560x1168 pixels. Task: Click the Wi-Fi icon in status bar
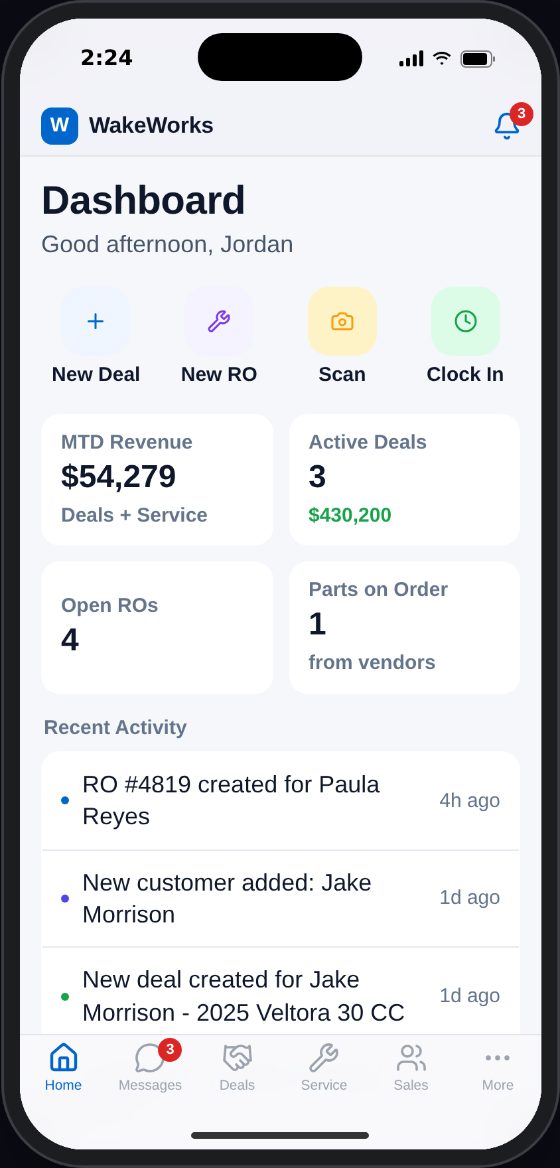click(x=442, y=58)
